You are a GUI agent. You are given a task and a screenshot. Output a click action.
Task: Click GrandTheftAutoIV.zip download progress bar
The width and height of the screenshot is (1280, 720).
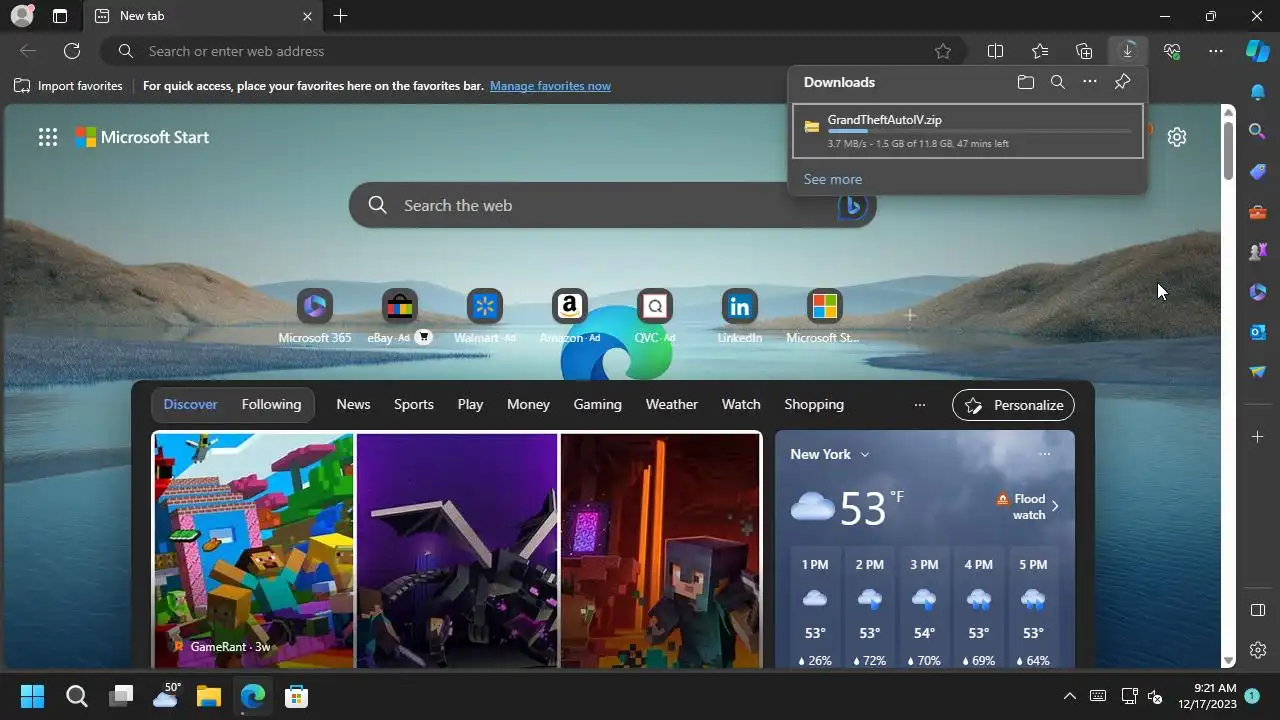[x=979, y=131]
